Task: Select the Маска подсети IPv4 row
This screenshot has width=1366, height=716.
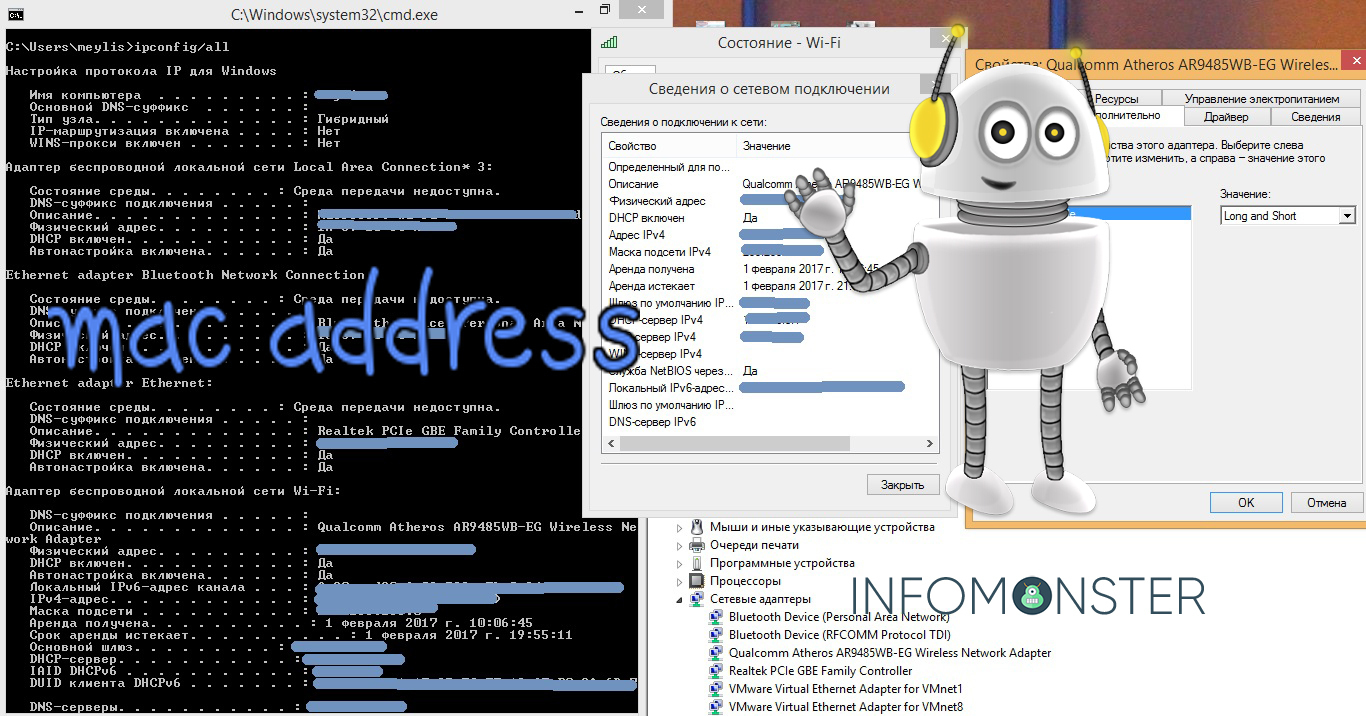Action: [x=769, y=252]
